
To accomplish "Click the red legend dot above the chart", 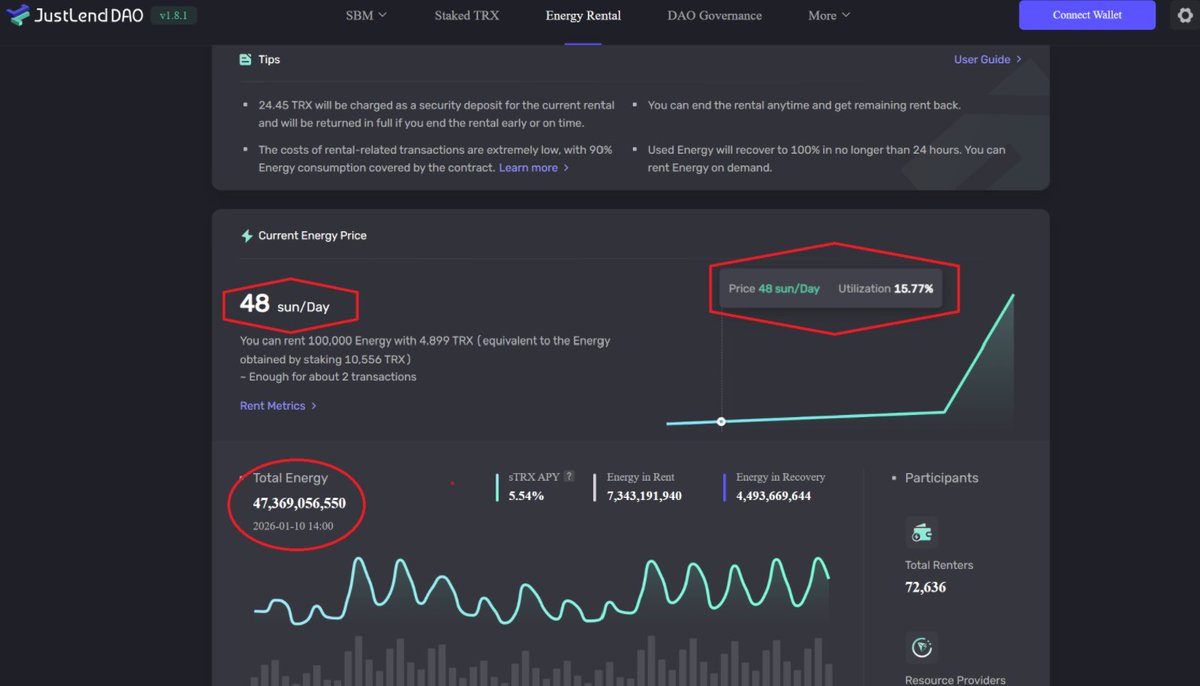I will tap(452, 483).
